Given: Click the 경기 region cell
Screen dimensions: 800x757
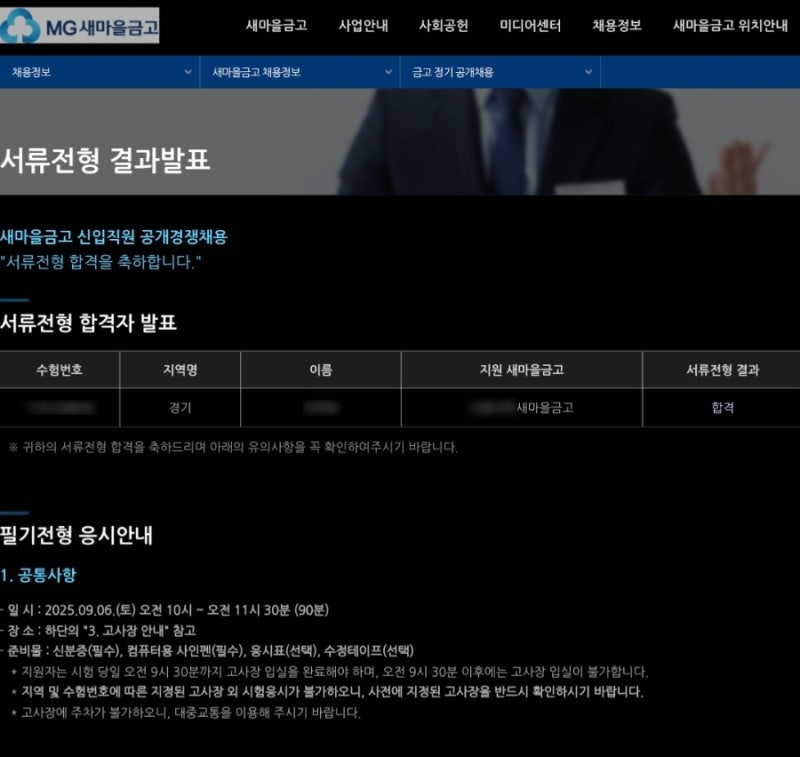Looking at the screenshot, I should pyautogui.click(x=180, y=408).
